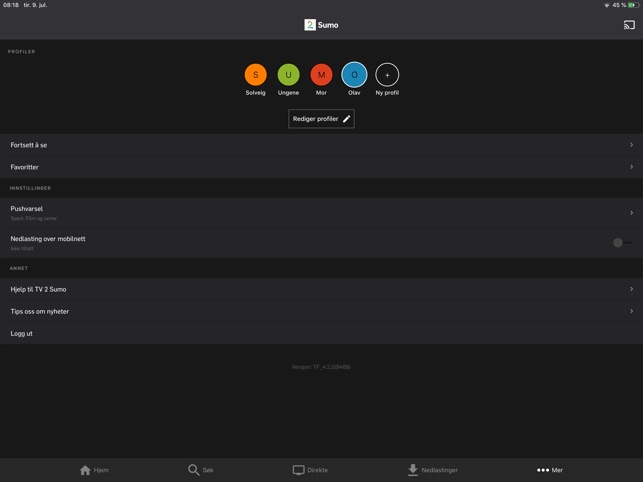Add a new profile with plus icon
643x482 pixels.
coord(387,75)
